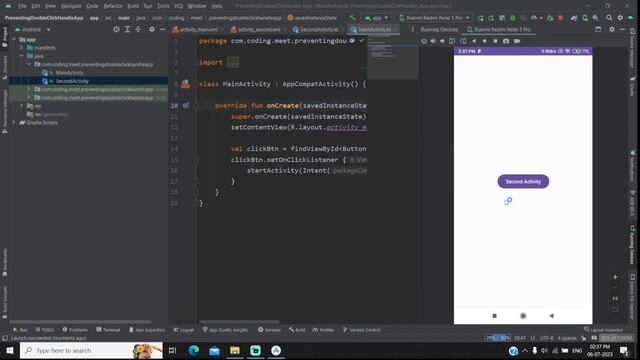
Task: Open Search Everywhere magnifier in top toolbar
Action: tap(609, 18)
